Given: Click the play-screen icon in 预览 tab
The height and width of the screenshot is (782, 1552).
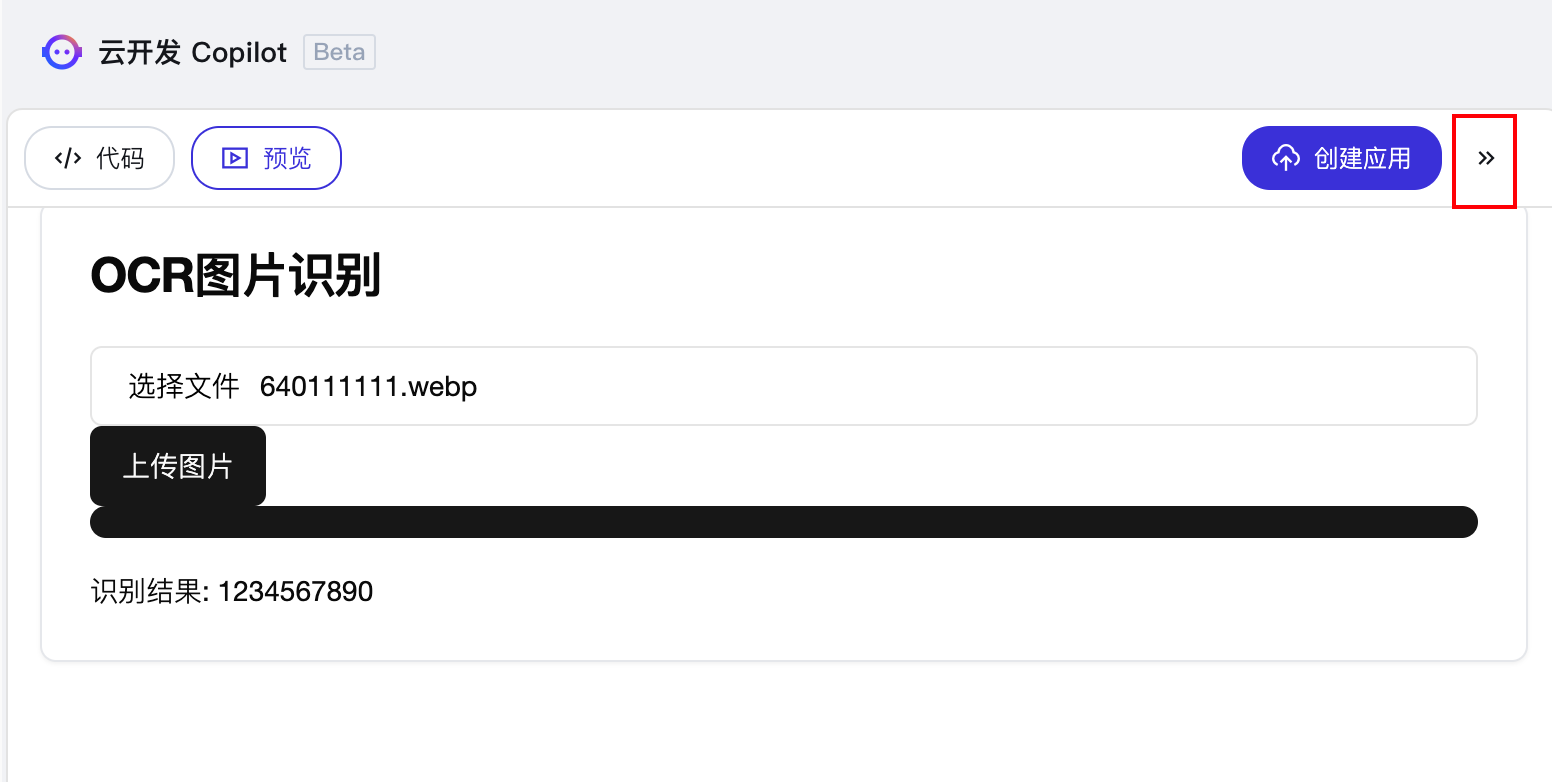Looking at the screenshot, I should 235,158.
